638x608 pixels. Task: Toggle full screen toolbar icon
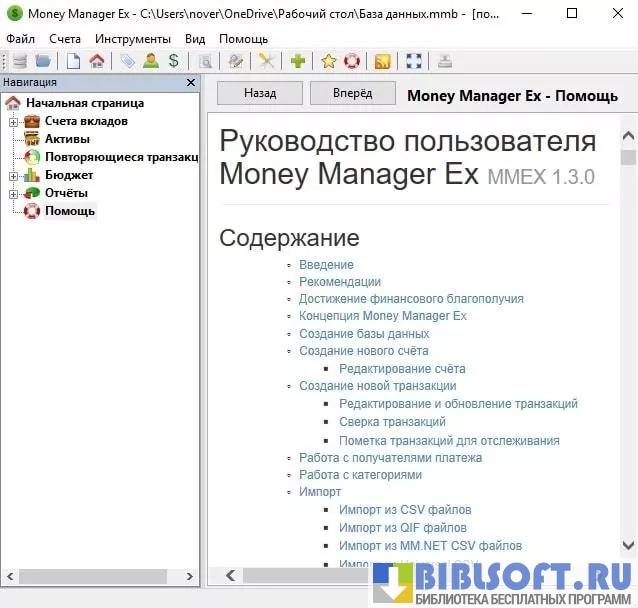[413, 61]
